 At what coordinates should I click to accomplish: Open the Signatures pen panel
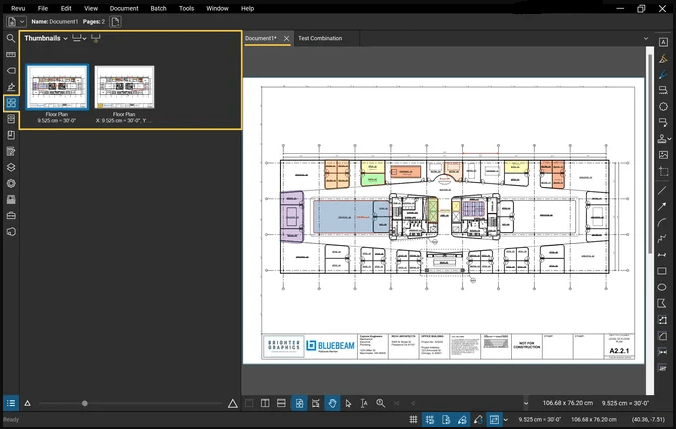tap(11, 87)
